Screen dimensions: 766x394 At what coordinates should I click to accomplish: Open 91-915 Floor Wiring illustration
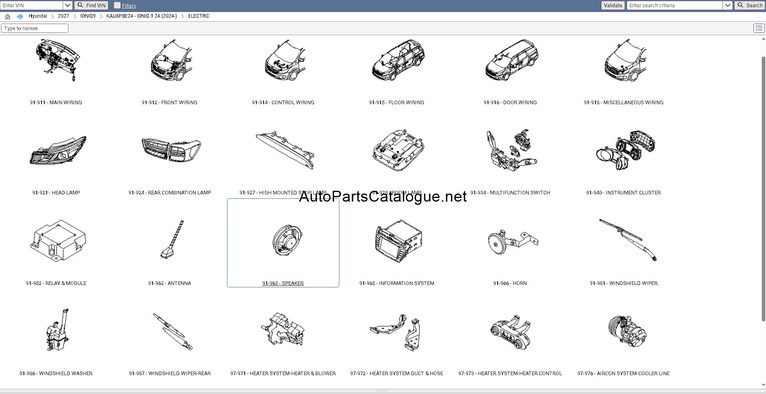(x=398, y=61)
